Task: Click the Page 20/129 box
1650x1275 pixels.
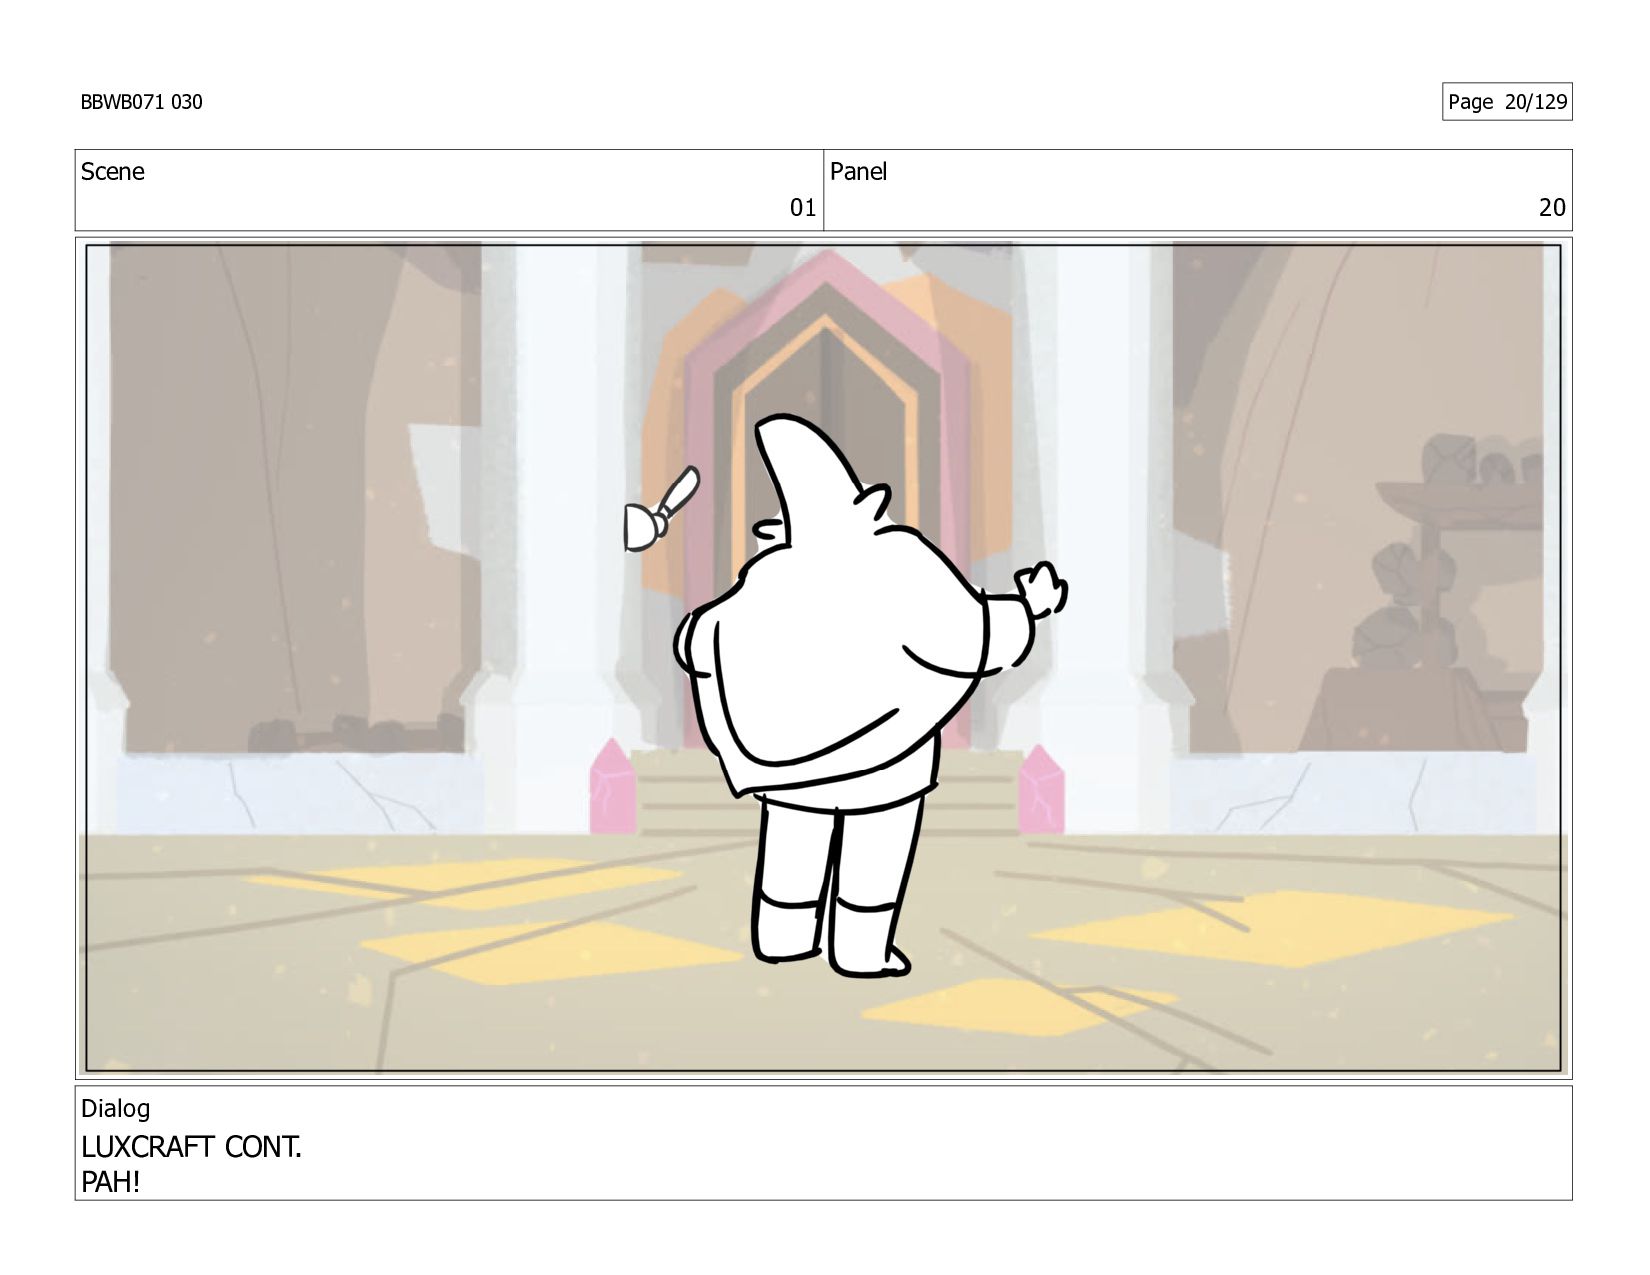Action: tap(1507, 102)
